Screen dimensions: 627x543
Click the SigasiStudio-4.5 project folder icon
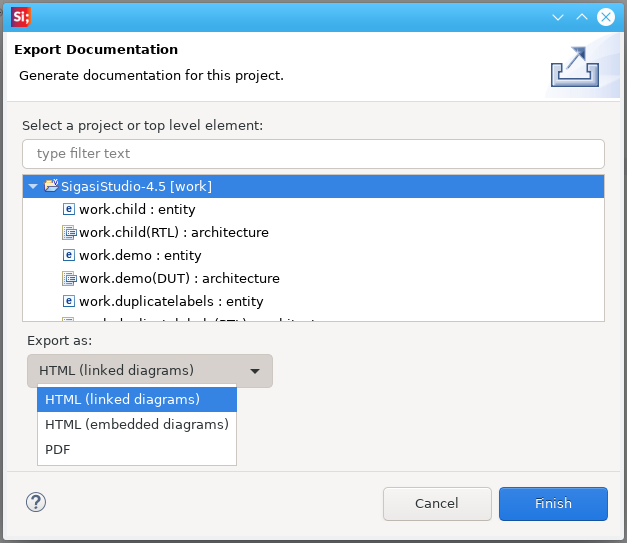tap(51, 186)
